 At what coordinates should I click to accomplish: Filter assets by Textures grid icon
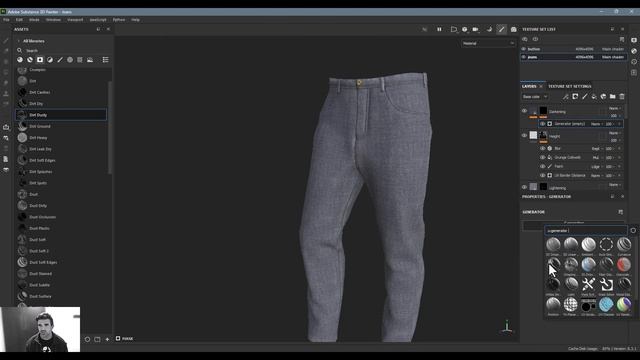pos(80,60)
